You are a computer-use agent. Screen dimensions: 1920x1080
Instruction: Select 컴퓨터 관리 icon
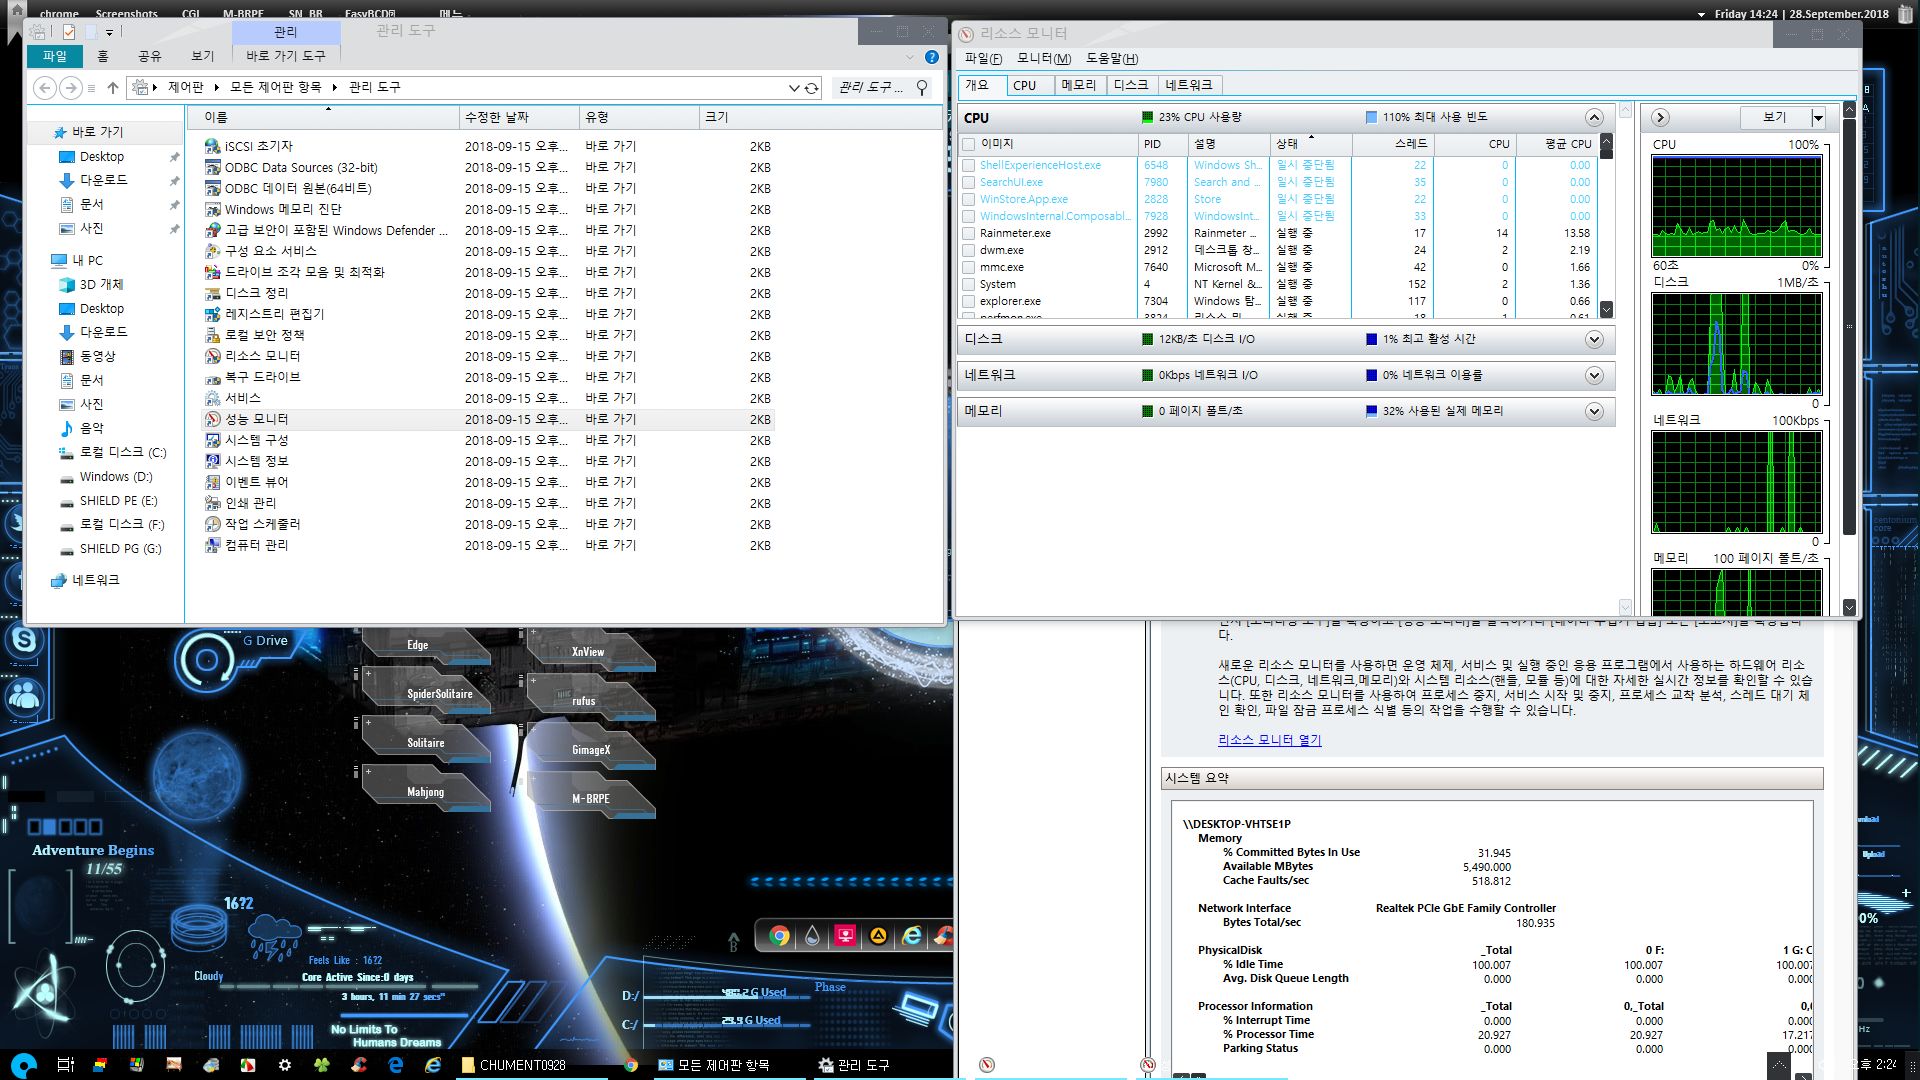pyautogui.click(x=212, y=545)
